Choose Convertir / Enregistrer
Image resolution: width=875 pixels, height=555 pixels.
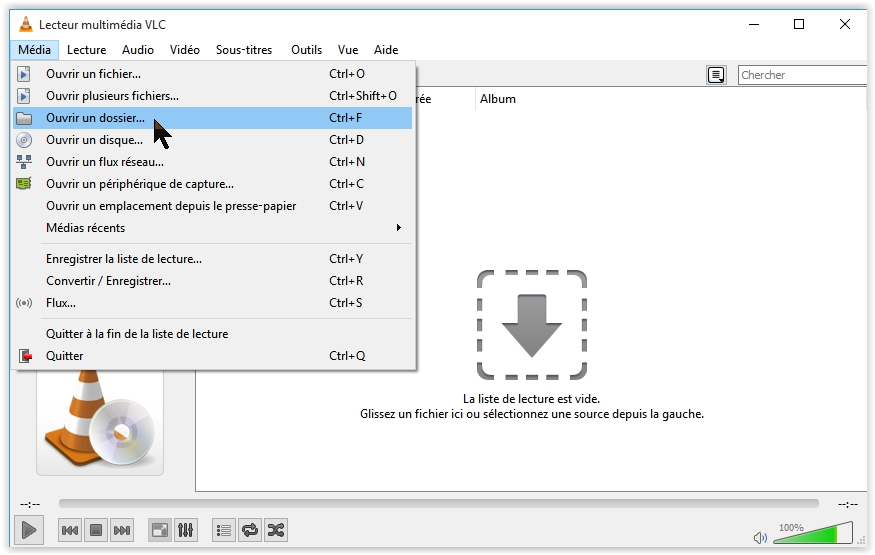click(213, 281)
